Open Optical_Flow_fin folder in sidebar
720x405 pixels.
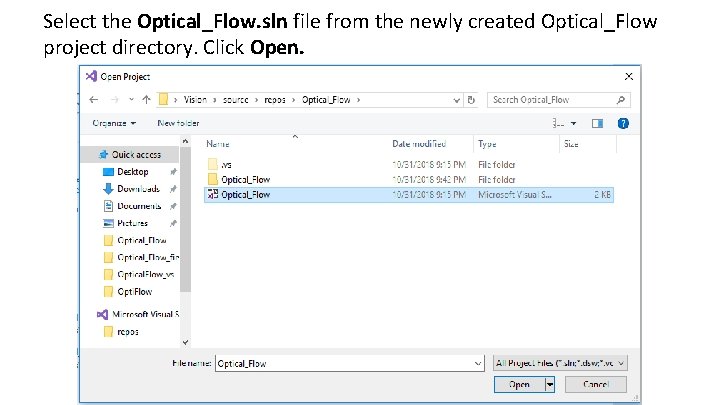click(141, 257)
